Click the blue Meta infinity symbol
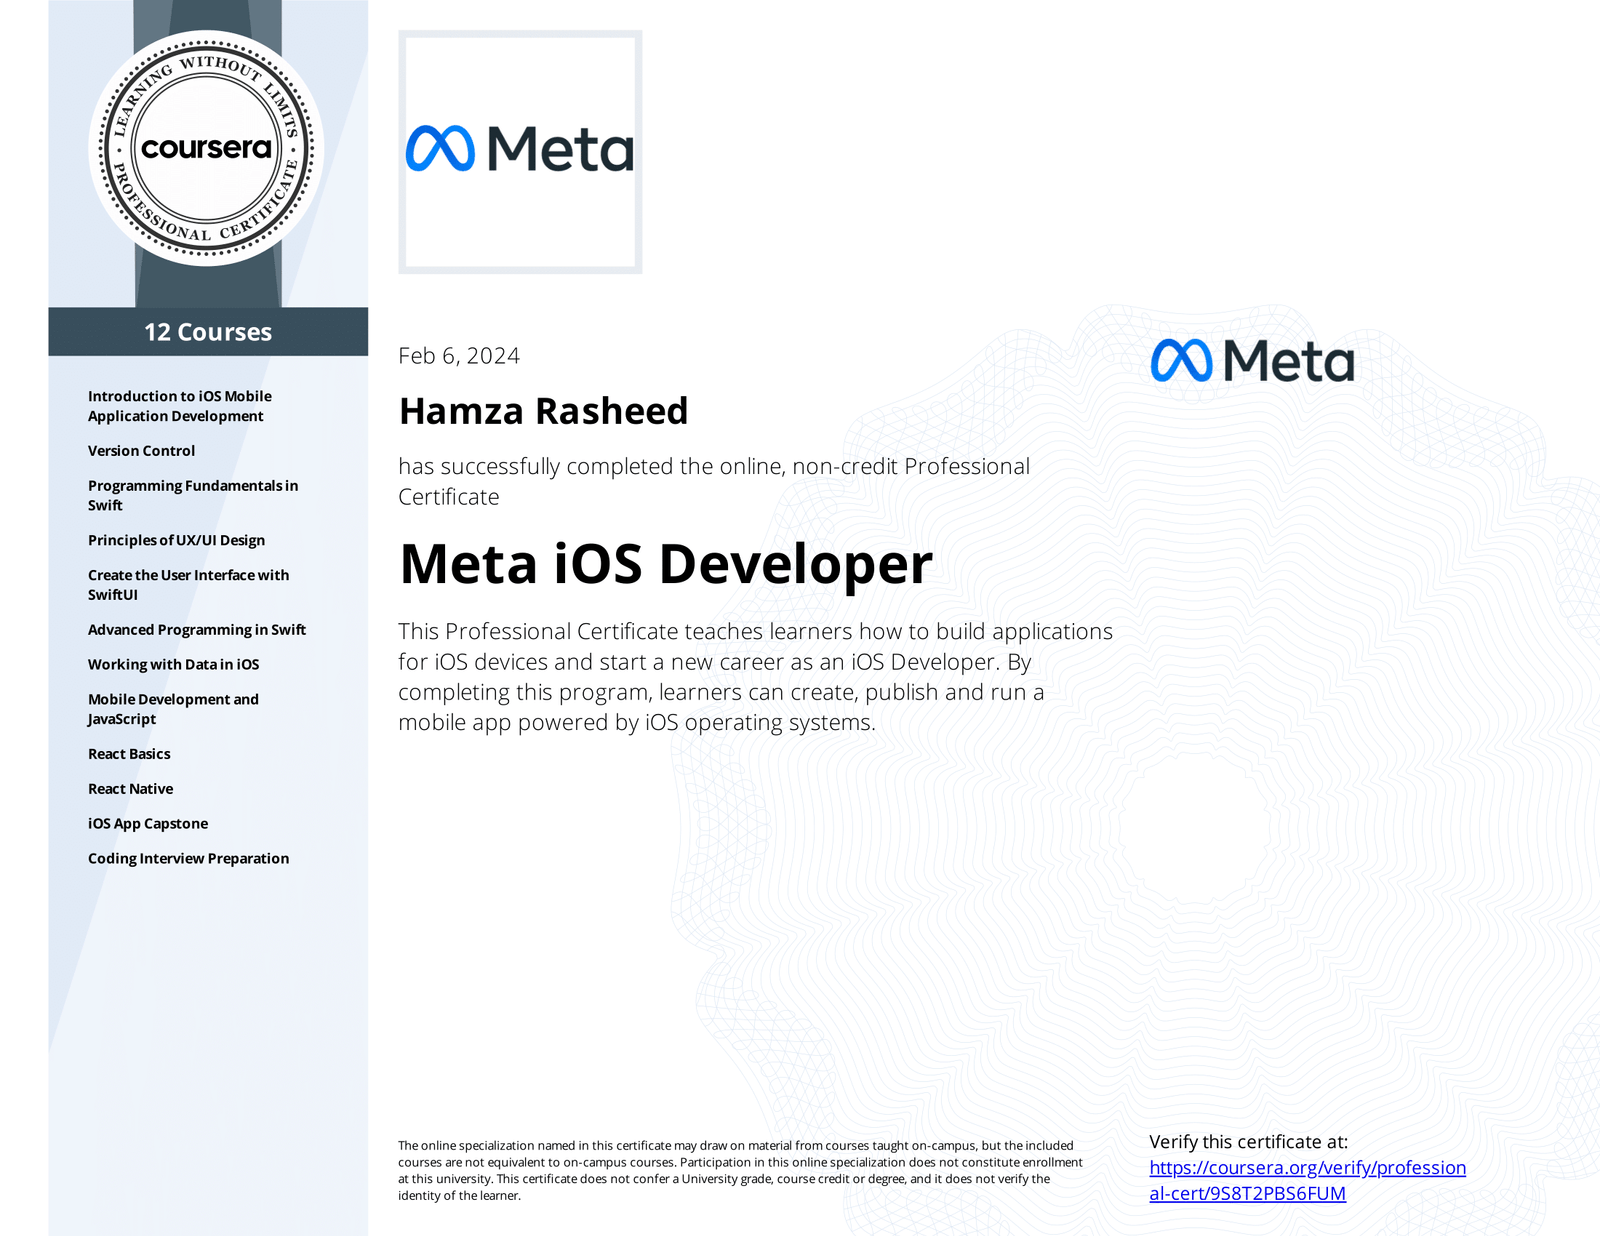The image size is (1600, 1236). pos(440,150)
